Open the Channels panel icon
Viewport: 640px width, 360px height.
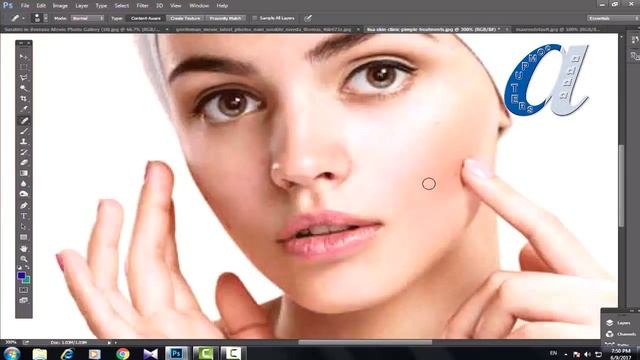(x=609, y=334)
